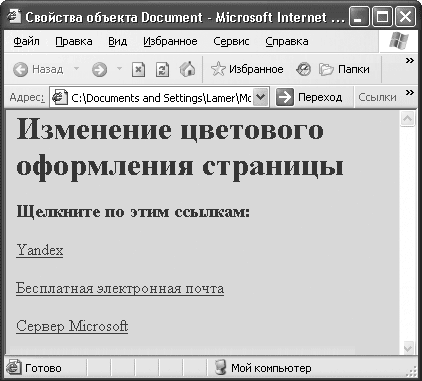Show the Folders (Папки) pane
The width and height of the screenshot is (422, 381).
click(x=344, y=69)
